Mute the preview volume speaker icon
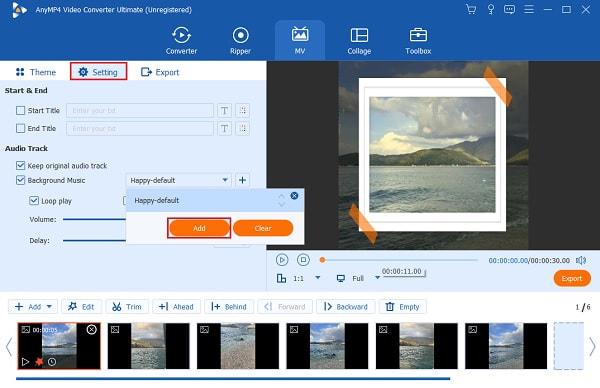The width and height of the screenshot is (600, 388). [x=581, y=260]
